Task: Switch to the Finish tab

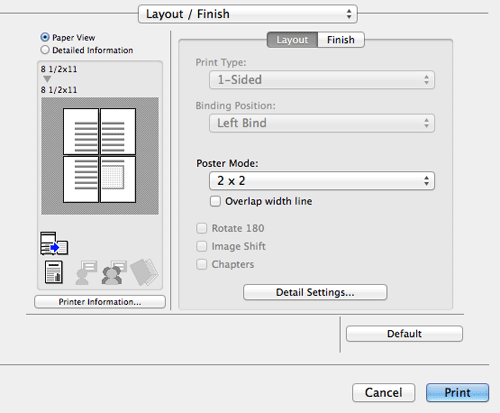Action: (x=341, y=40)
